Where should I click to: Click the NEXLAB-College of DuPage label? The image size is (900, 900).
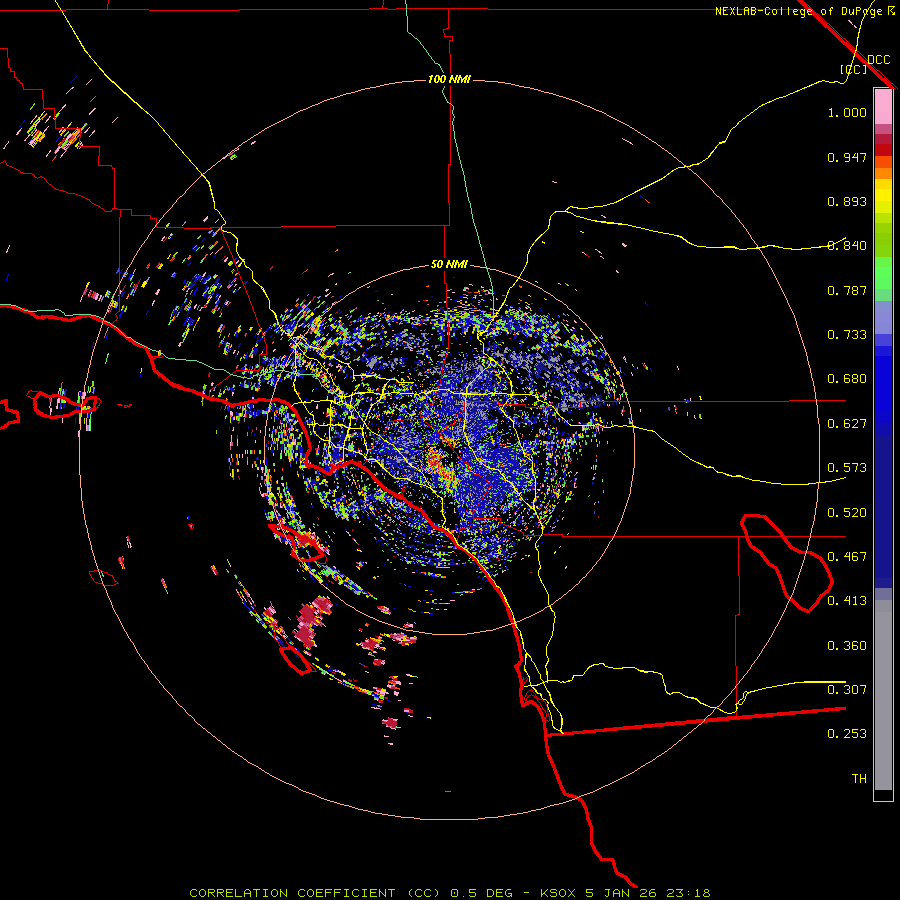805,11
